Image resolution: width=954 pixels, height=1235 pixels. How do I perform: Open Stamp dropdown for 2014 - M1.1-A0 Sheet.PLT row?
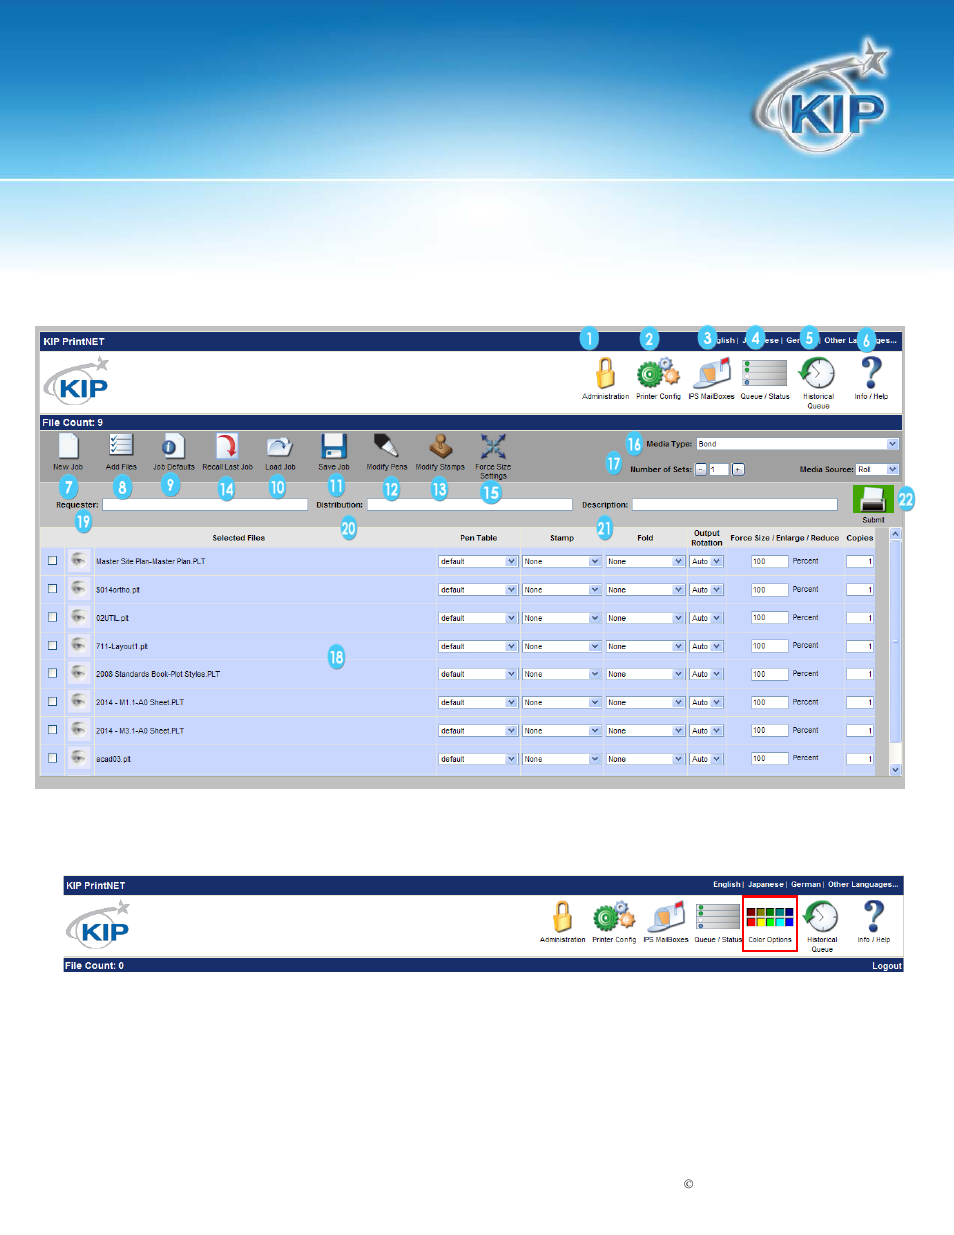click(561, 702)
